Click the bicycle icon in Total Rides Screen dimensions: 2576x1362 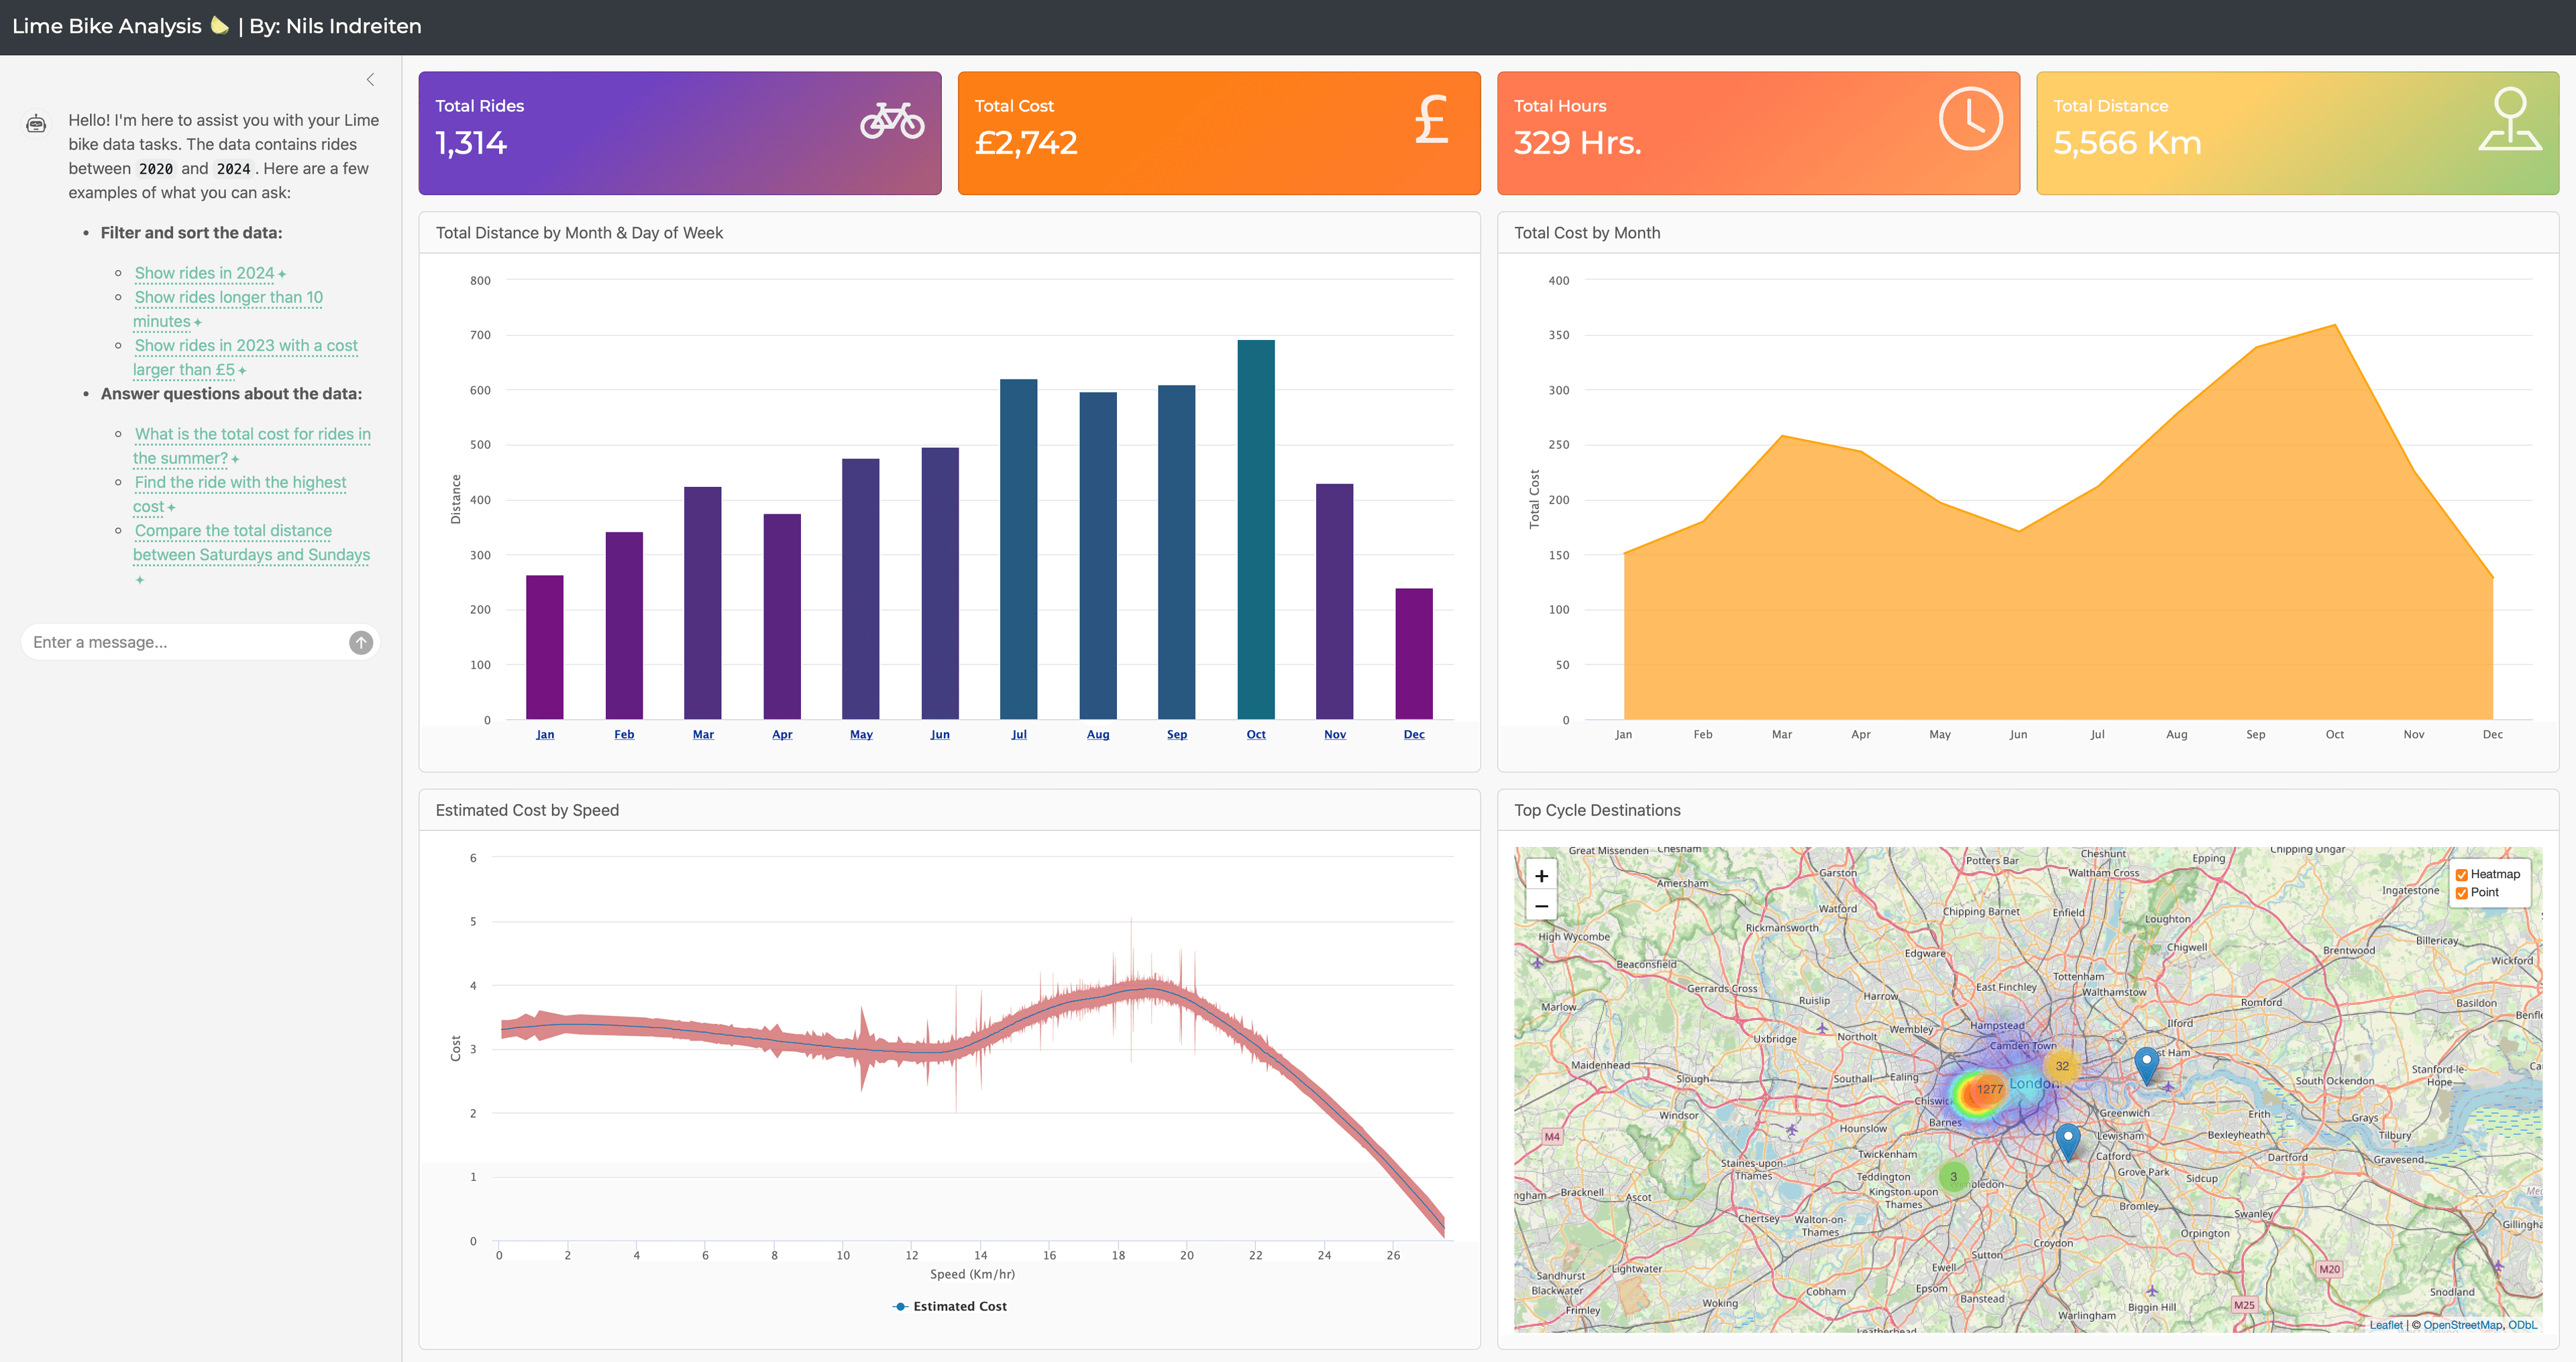892,121
